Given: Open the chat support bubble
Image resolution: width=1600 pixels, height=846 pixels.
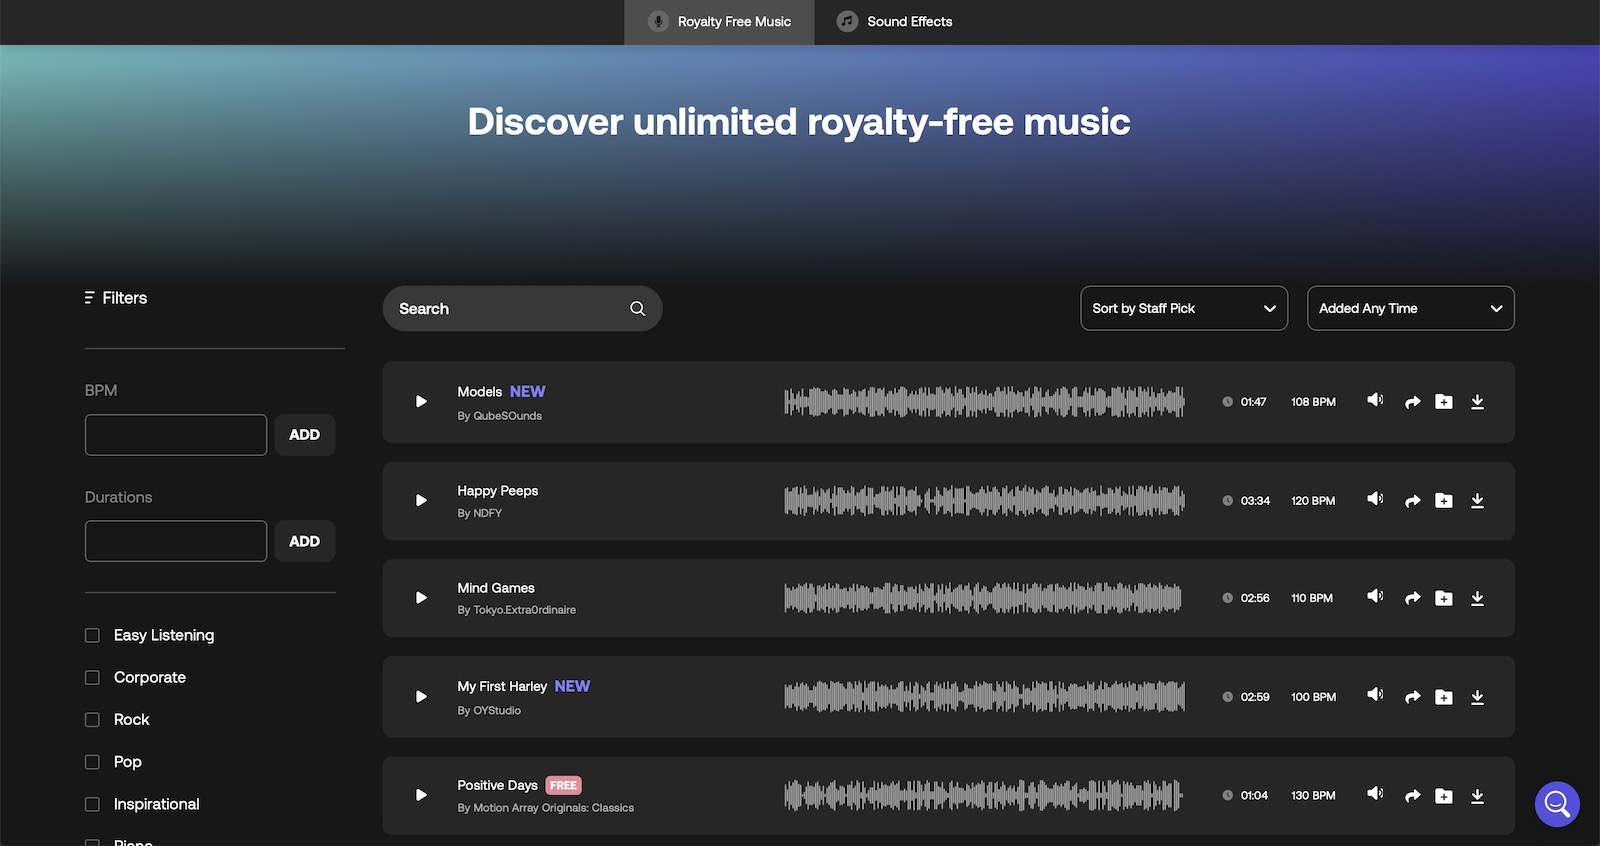Looking at the screenshot, I should pos(1556,804).
